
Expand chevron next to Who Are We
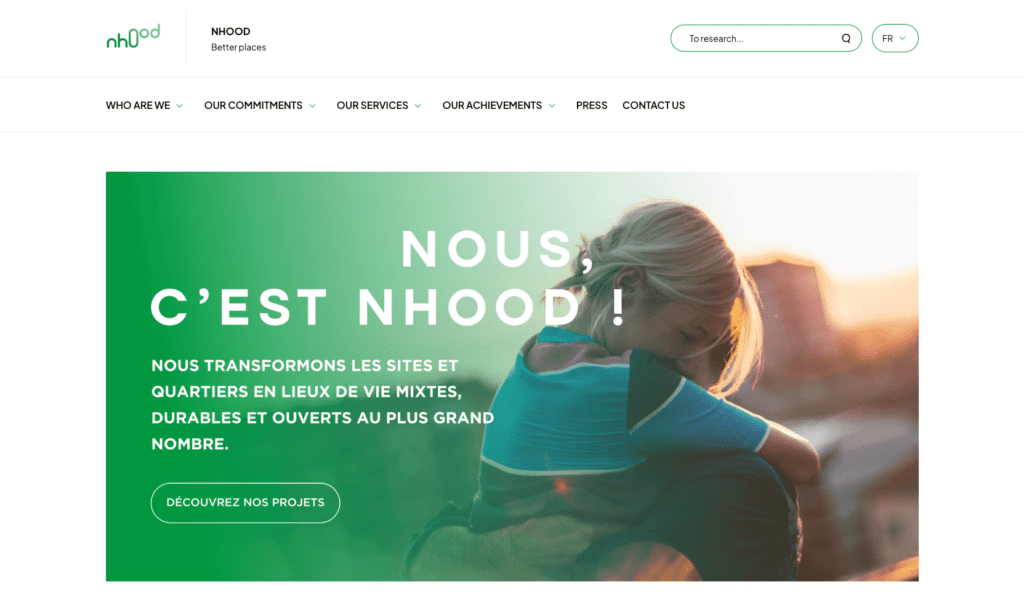point(180,106)
